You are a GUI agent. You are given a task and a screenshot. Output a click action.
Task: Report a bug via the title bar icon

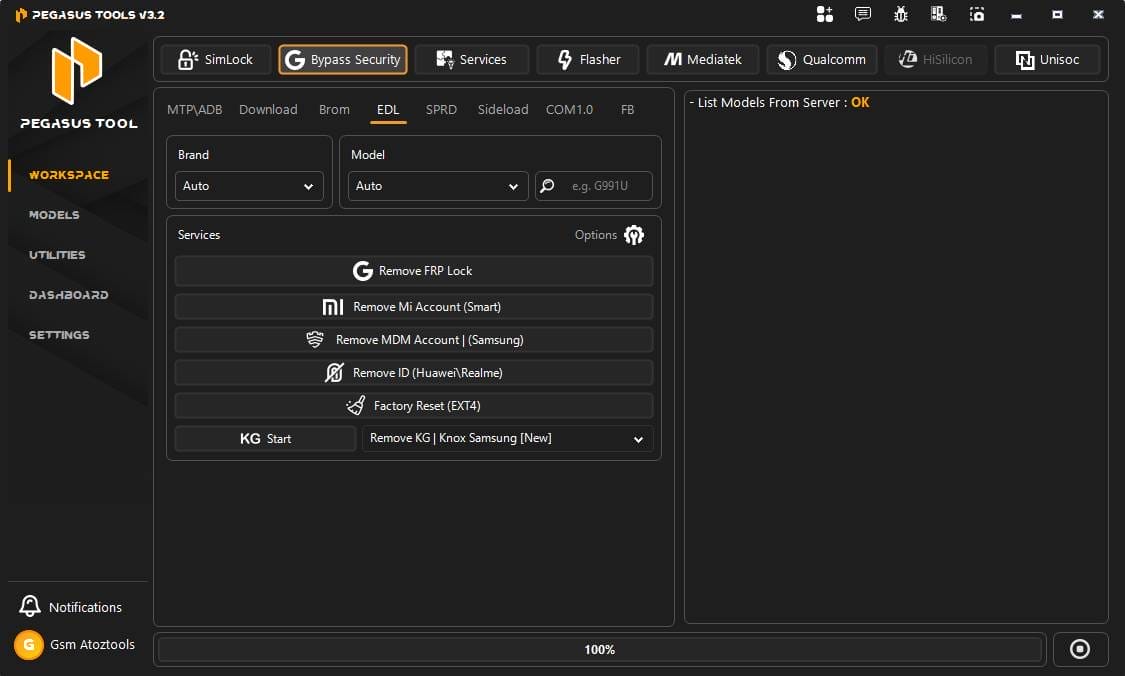point(900,14)
